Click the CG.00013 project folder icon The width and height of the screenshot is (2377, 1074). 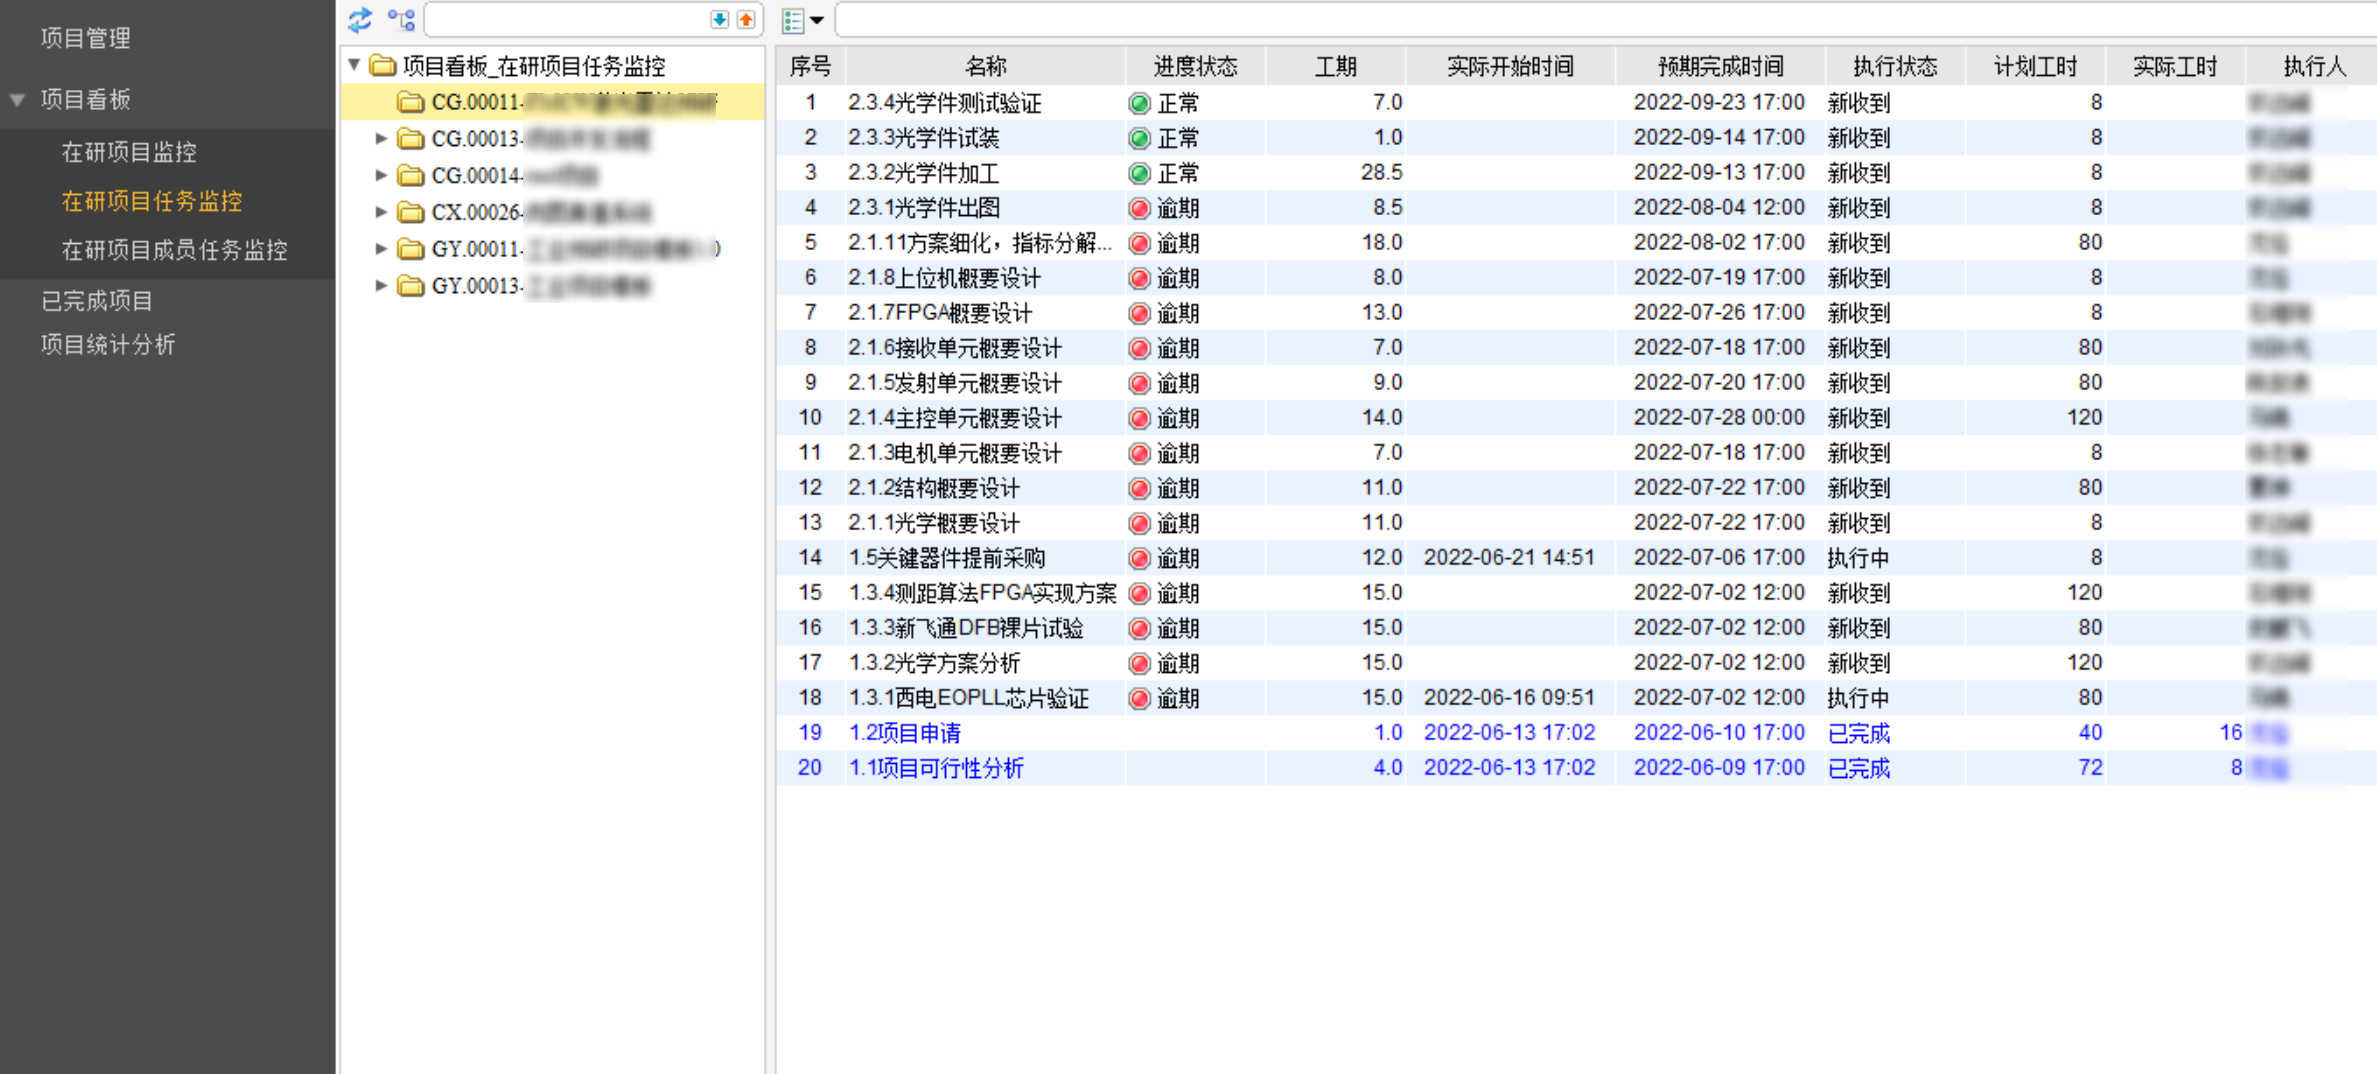click(x=410, y=139)
